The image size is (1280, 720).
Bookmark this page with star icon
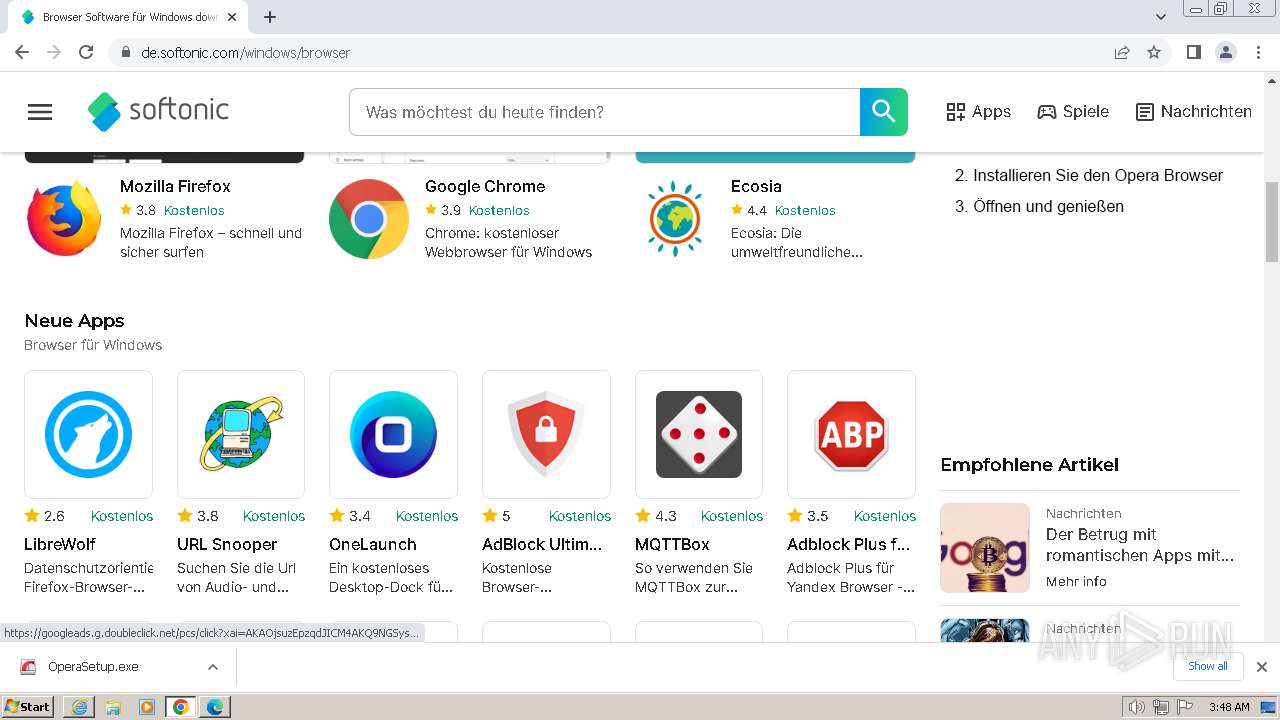coord(1154,52)
